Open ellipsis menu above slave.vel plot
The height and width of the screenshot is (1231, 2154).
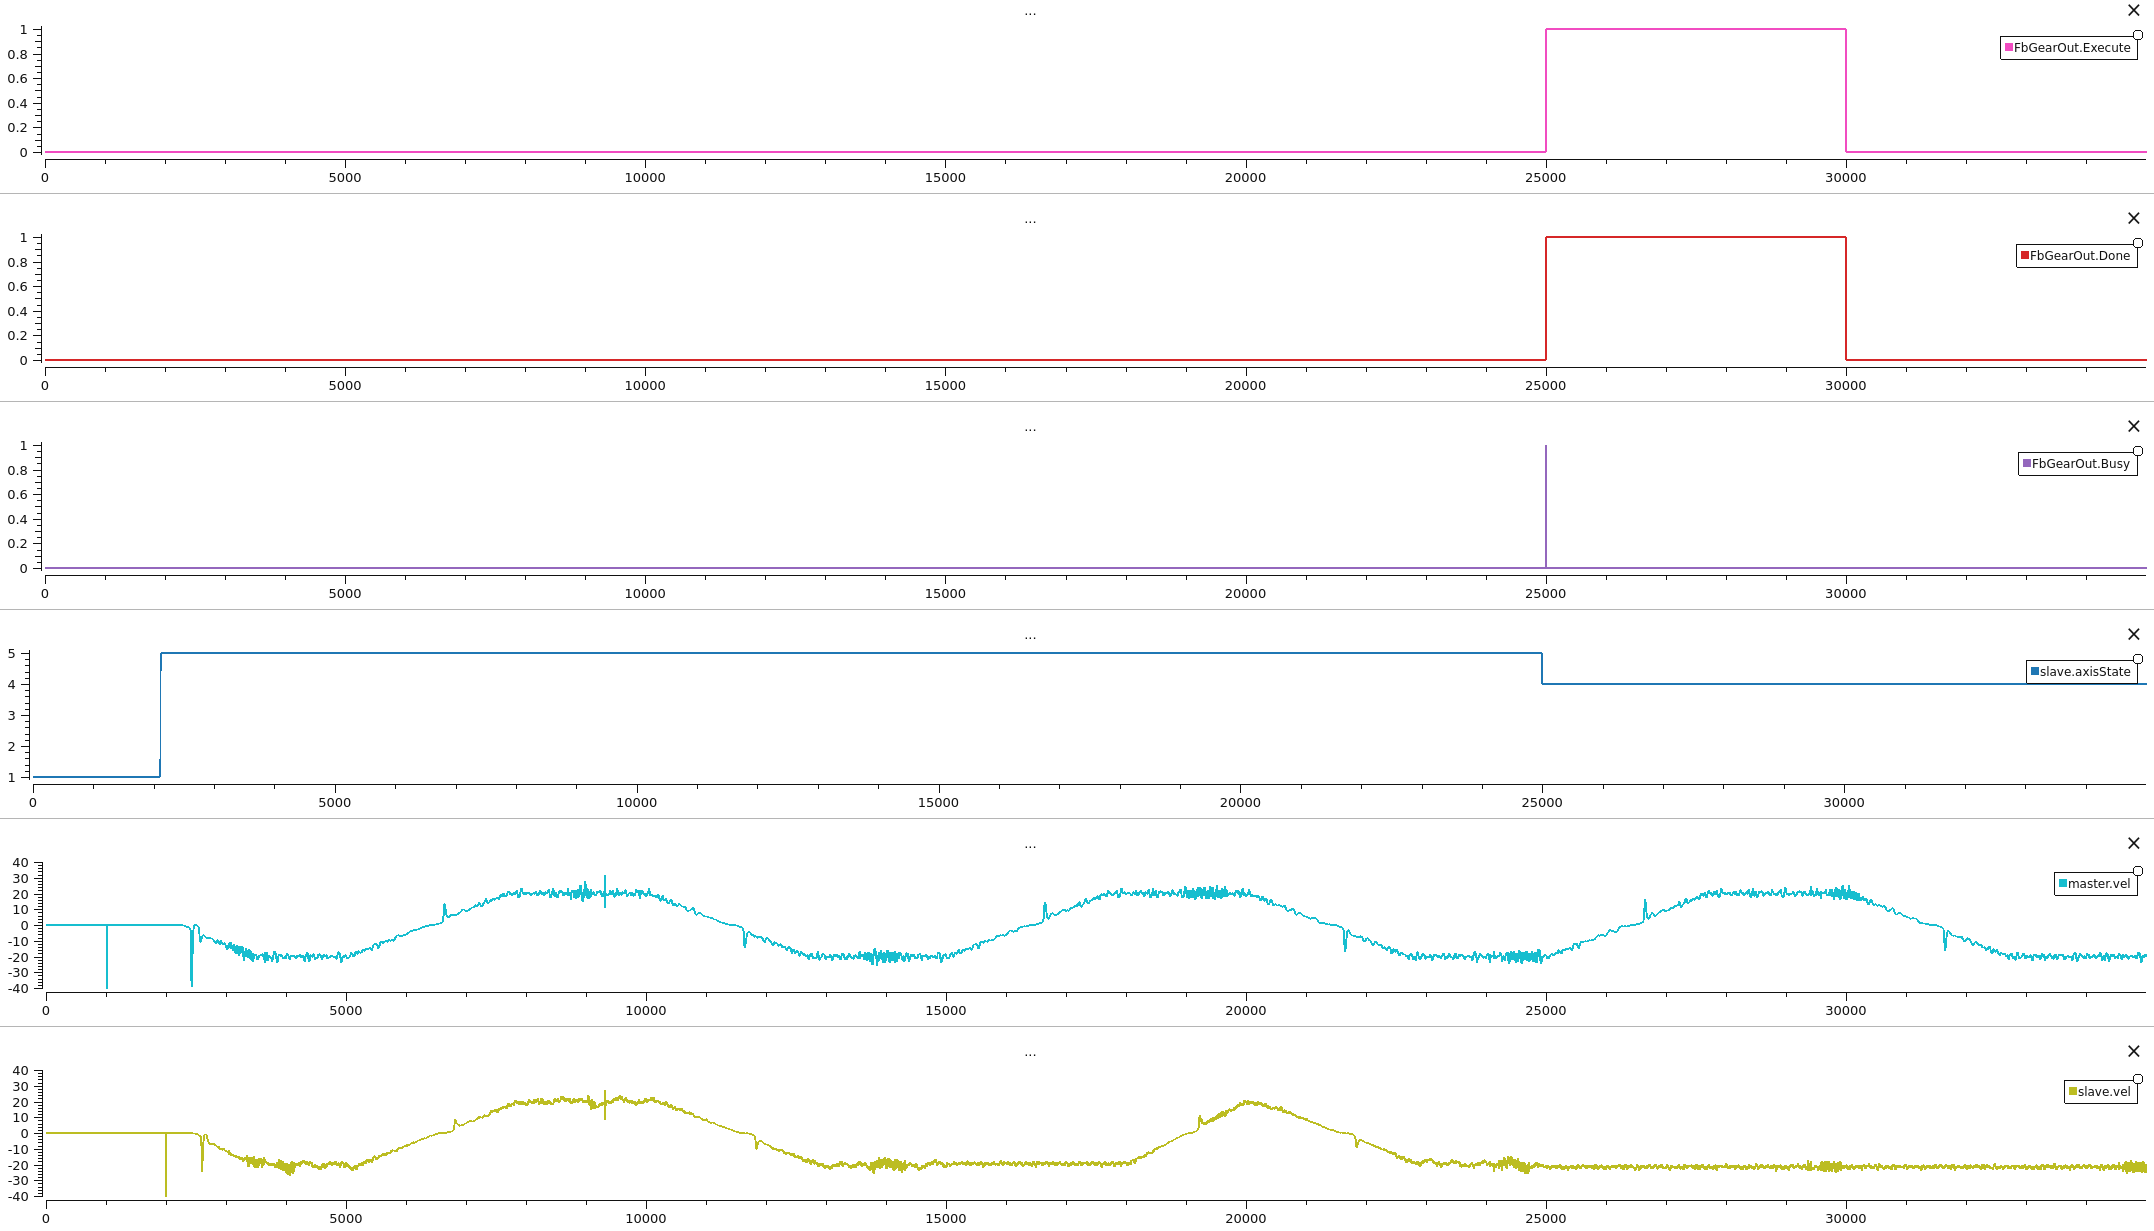point(1030,1054)
